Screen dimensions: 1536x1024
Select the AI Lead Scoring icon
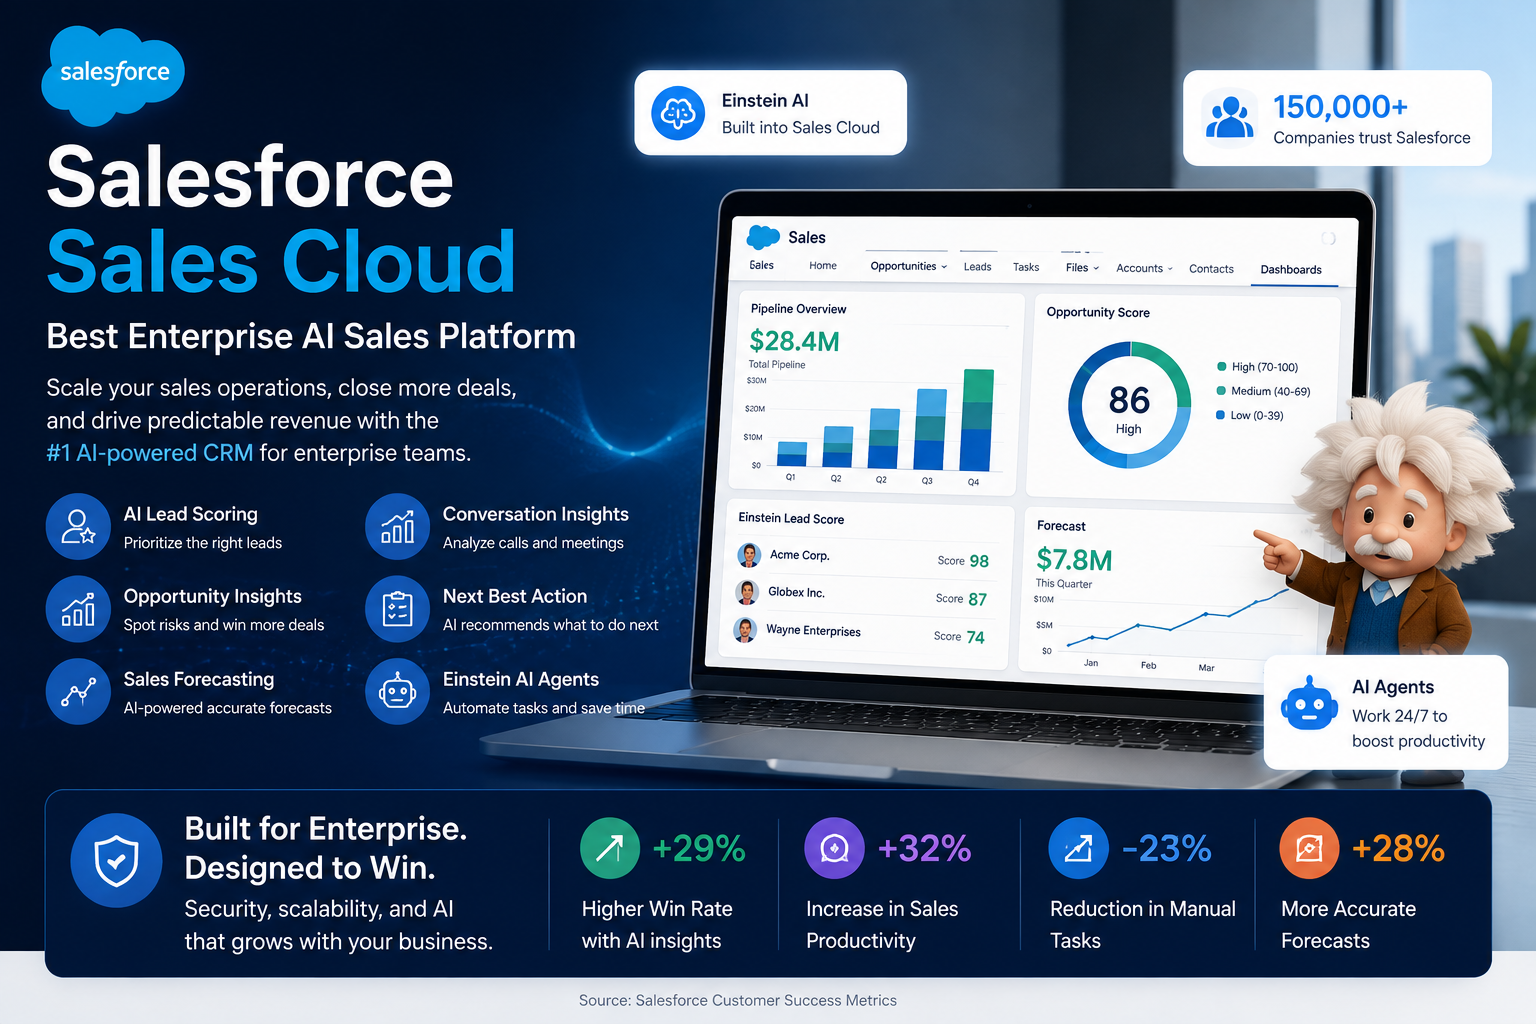point(78,526)
